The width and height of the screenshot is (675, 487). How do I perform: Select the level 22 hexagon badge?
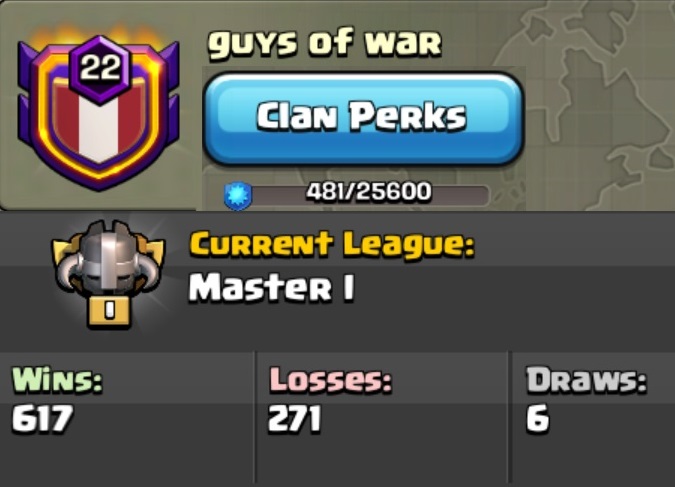pyautogui.click(x=100, y=70)
